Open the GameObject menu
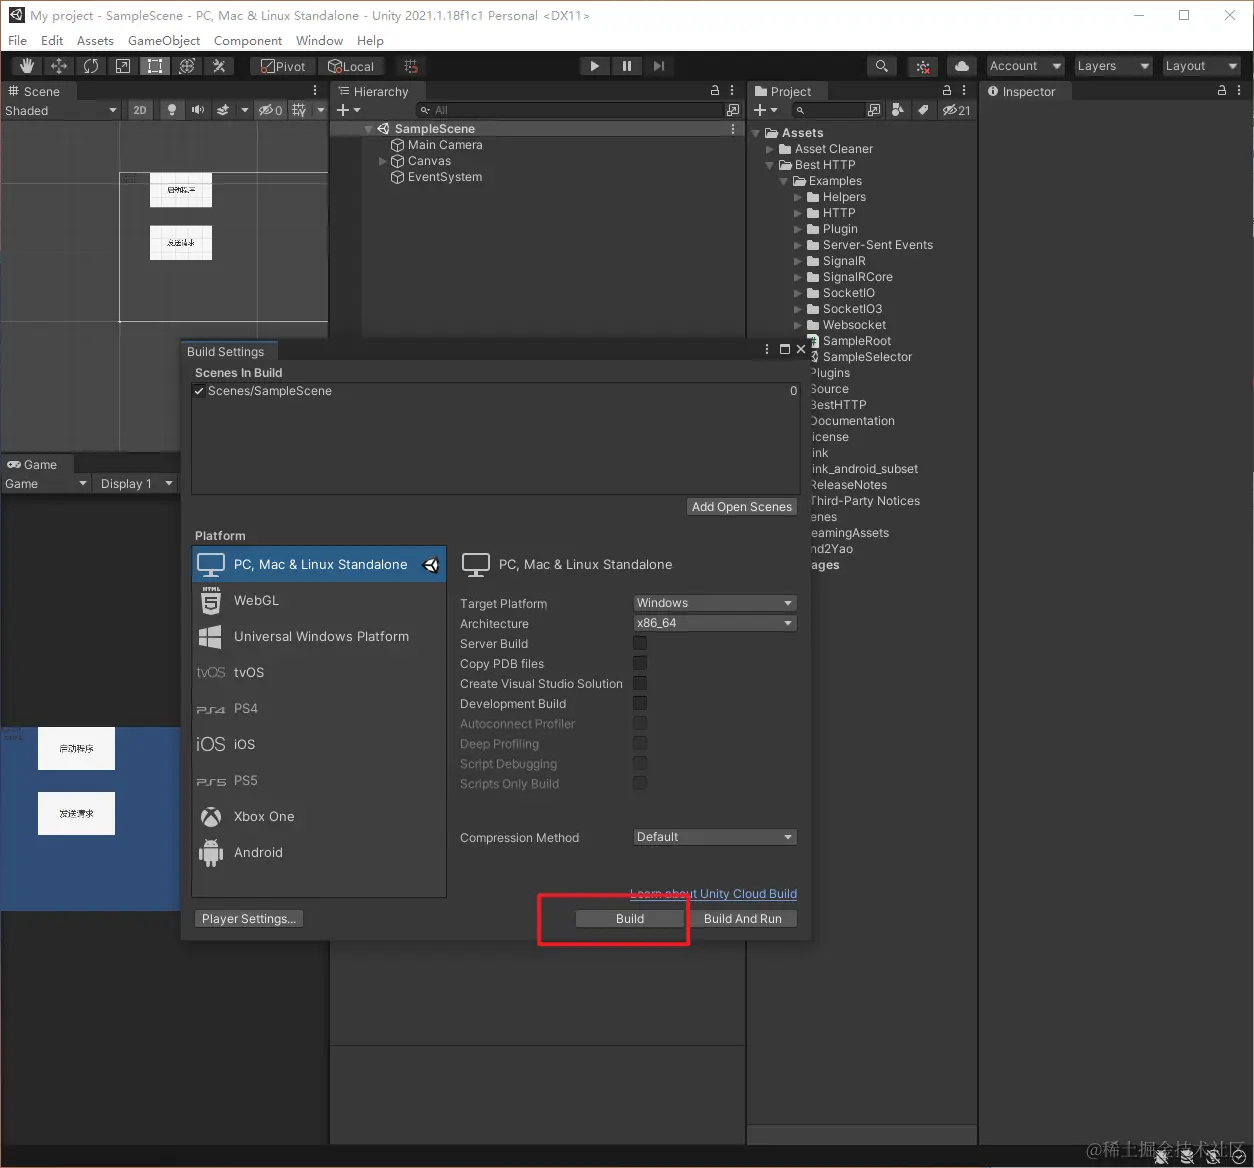1254x1168 pixels. pyautogui.click(x=164, y=41)
